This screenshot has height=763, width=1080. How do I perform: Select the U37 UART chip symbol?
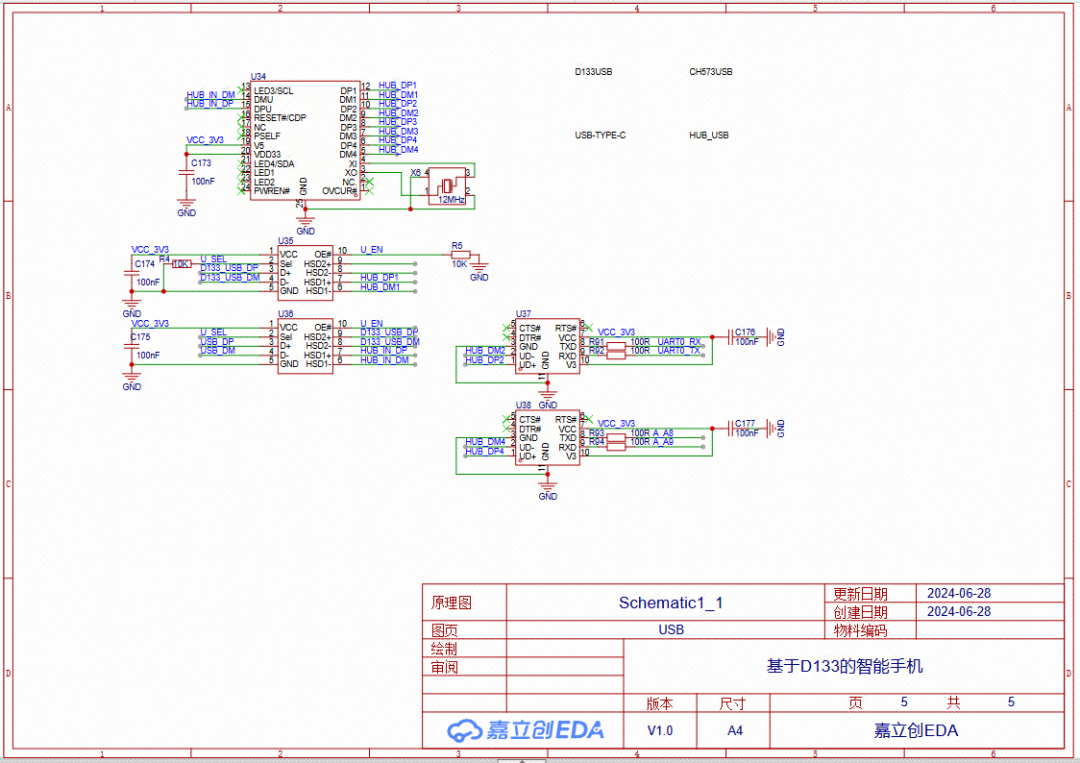coord(548,348)
